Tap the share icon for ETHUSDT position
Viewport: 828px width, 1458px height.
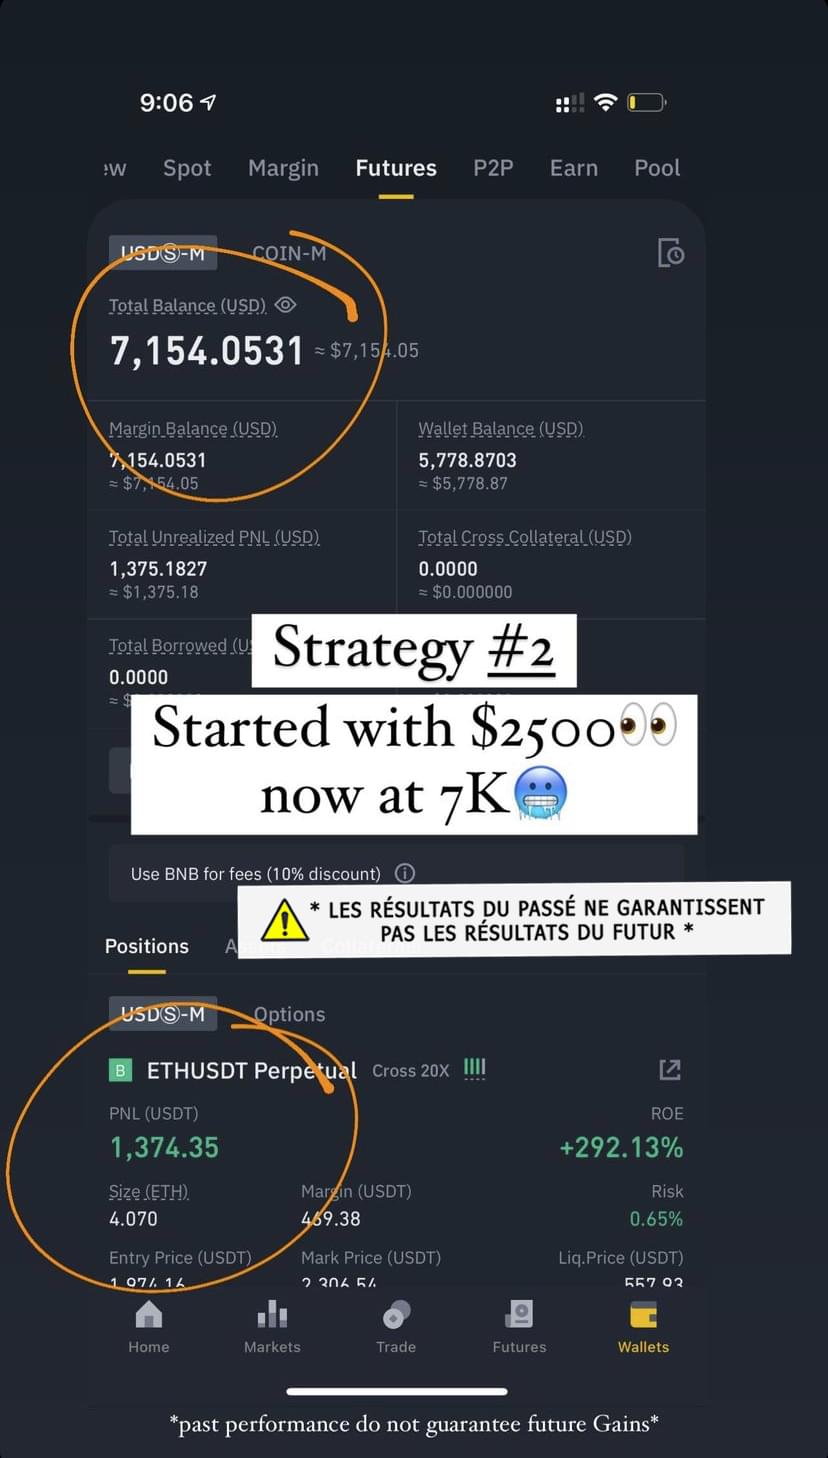[670, 1070]
